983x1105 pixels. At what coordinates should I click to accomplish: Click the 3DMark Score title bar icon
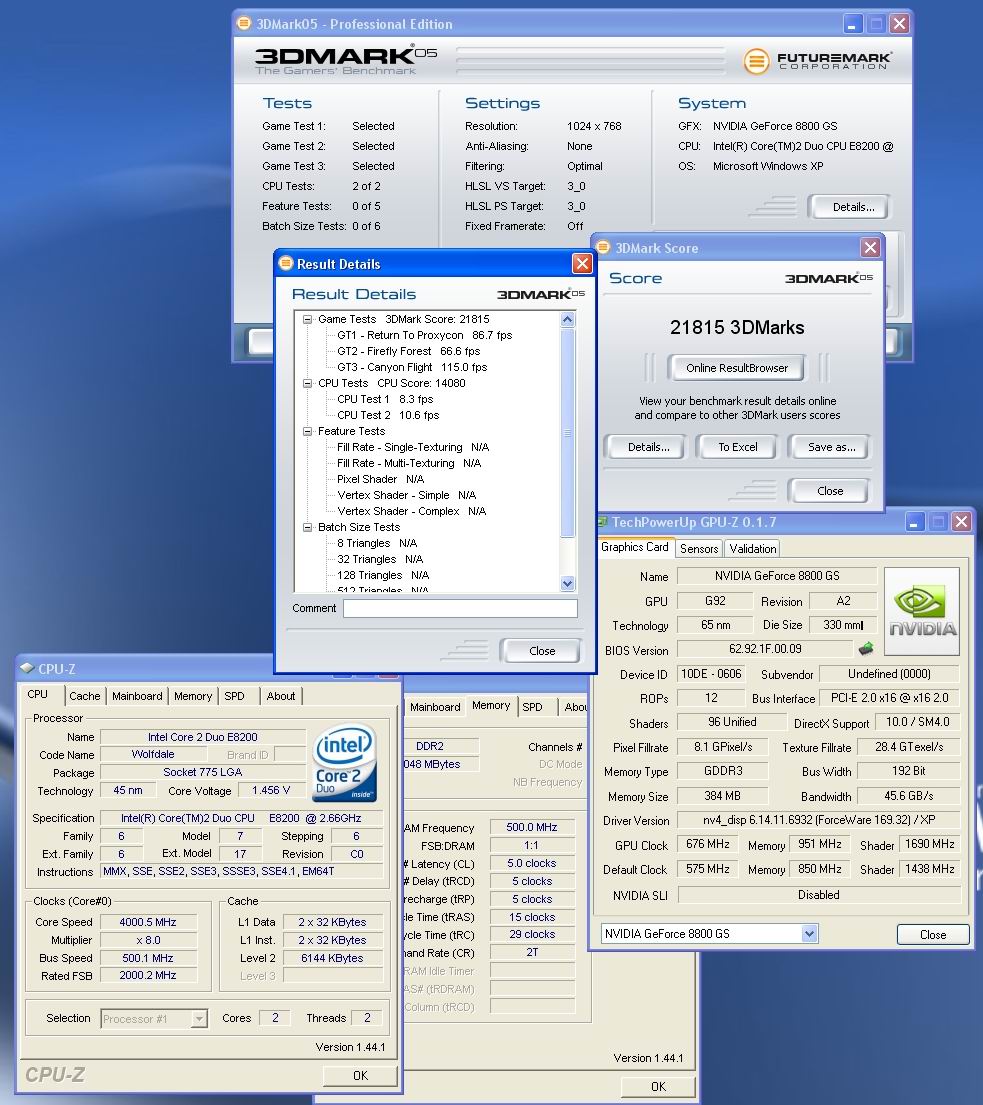click(x=604, y=247)
